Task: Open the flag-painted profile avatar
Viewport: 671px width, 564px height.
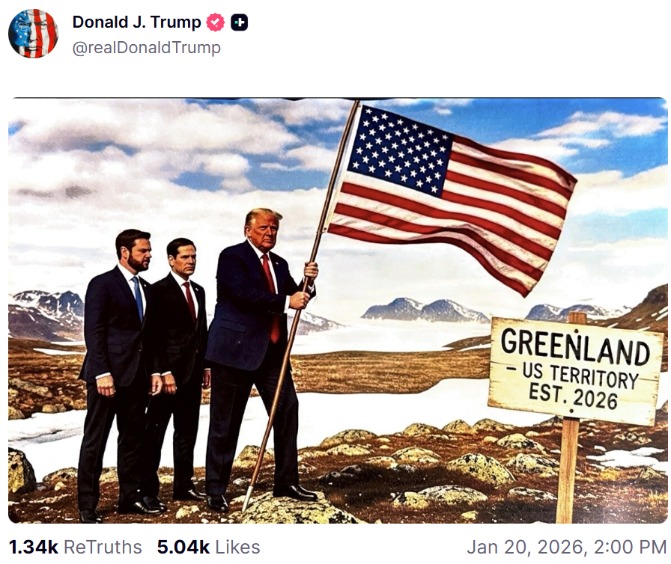Action: pyautogui.click(x=33, y=33)
